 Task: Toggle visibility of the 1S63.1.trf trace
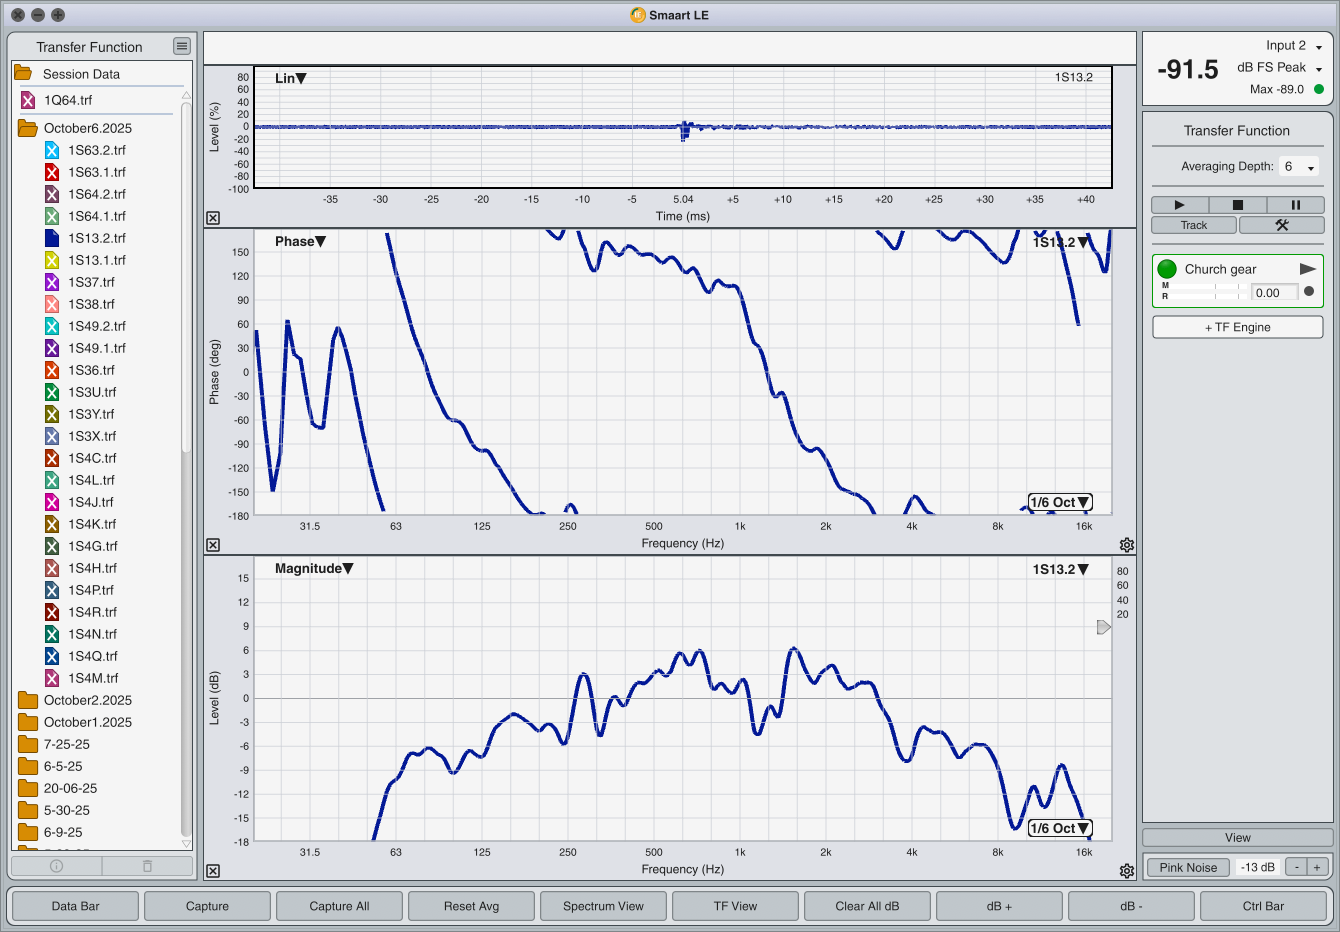pos(52,172)
